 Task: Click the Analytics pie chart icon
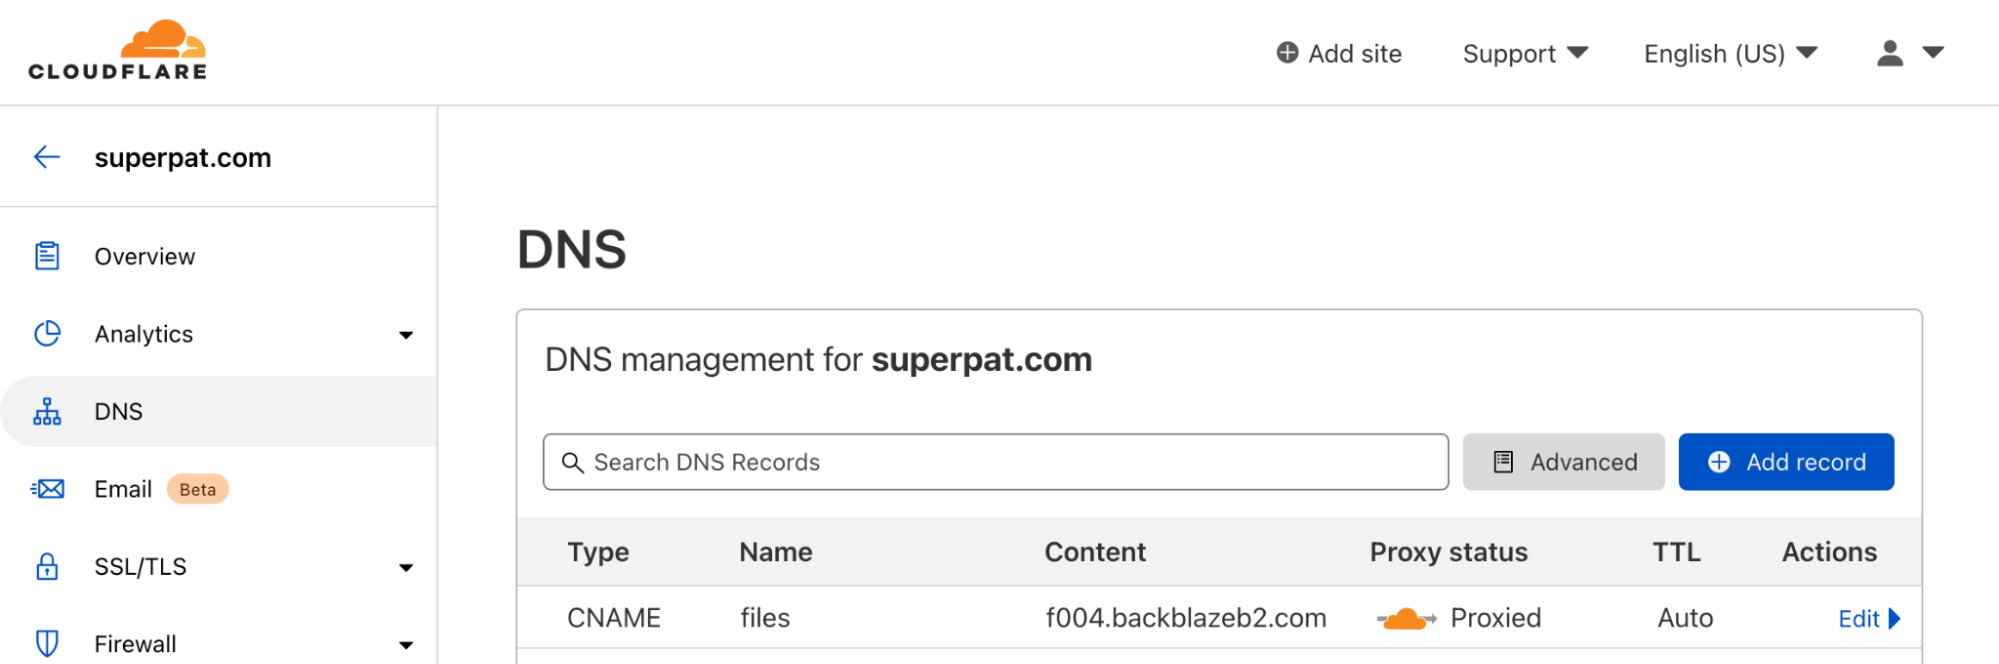pyautogui.click(x=47, y=334)
